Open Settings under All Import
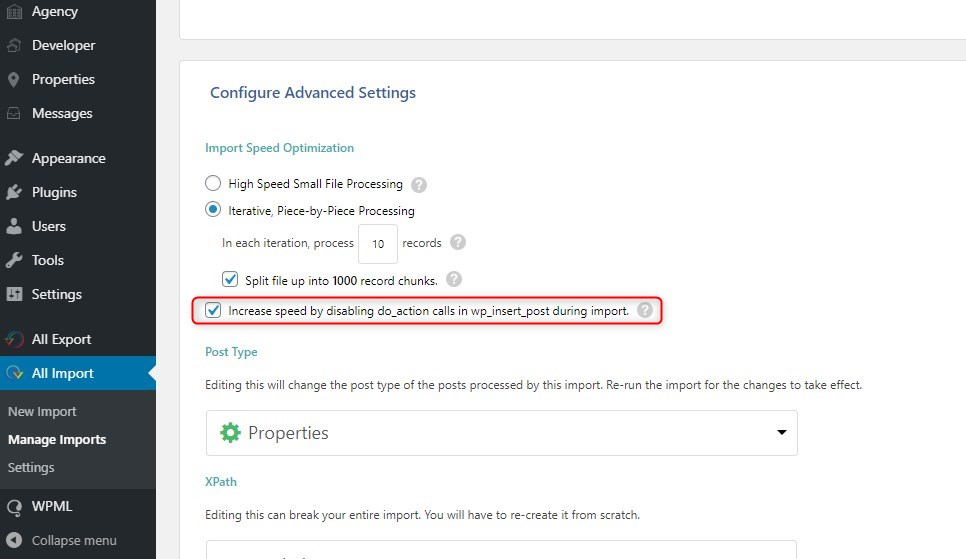Viewport: 966px width, 559px height. (x=31, y=468)
